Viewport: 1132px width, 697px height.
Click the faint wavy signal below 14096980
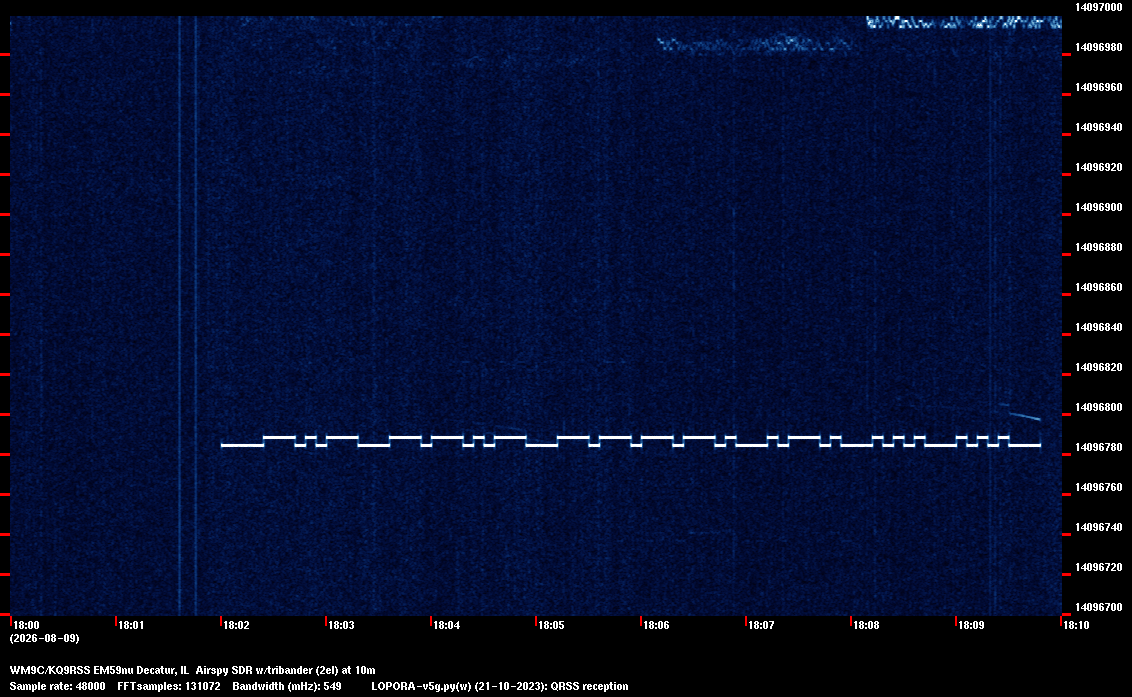click(x=754, y=44)
